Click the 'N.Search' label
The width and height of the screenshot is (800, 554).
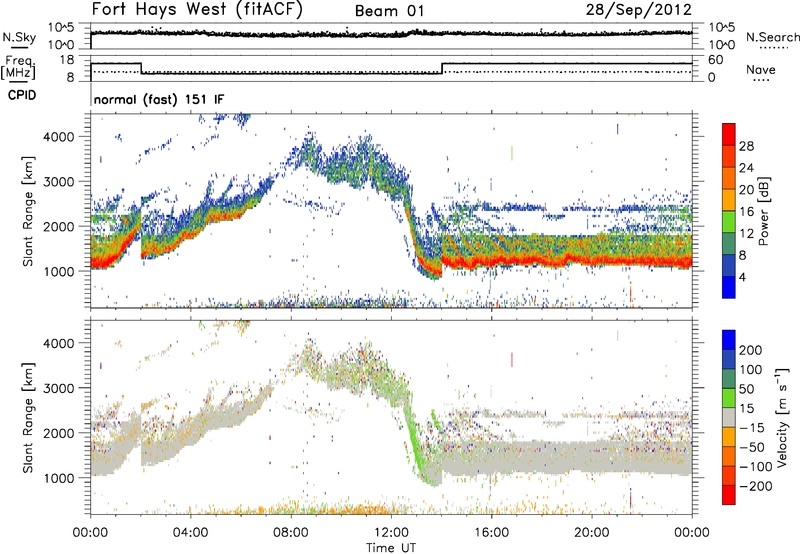coord(772,37)
